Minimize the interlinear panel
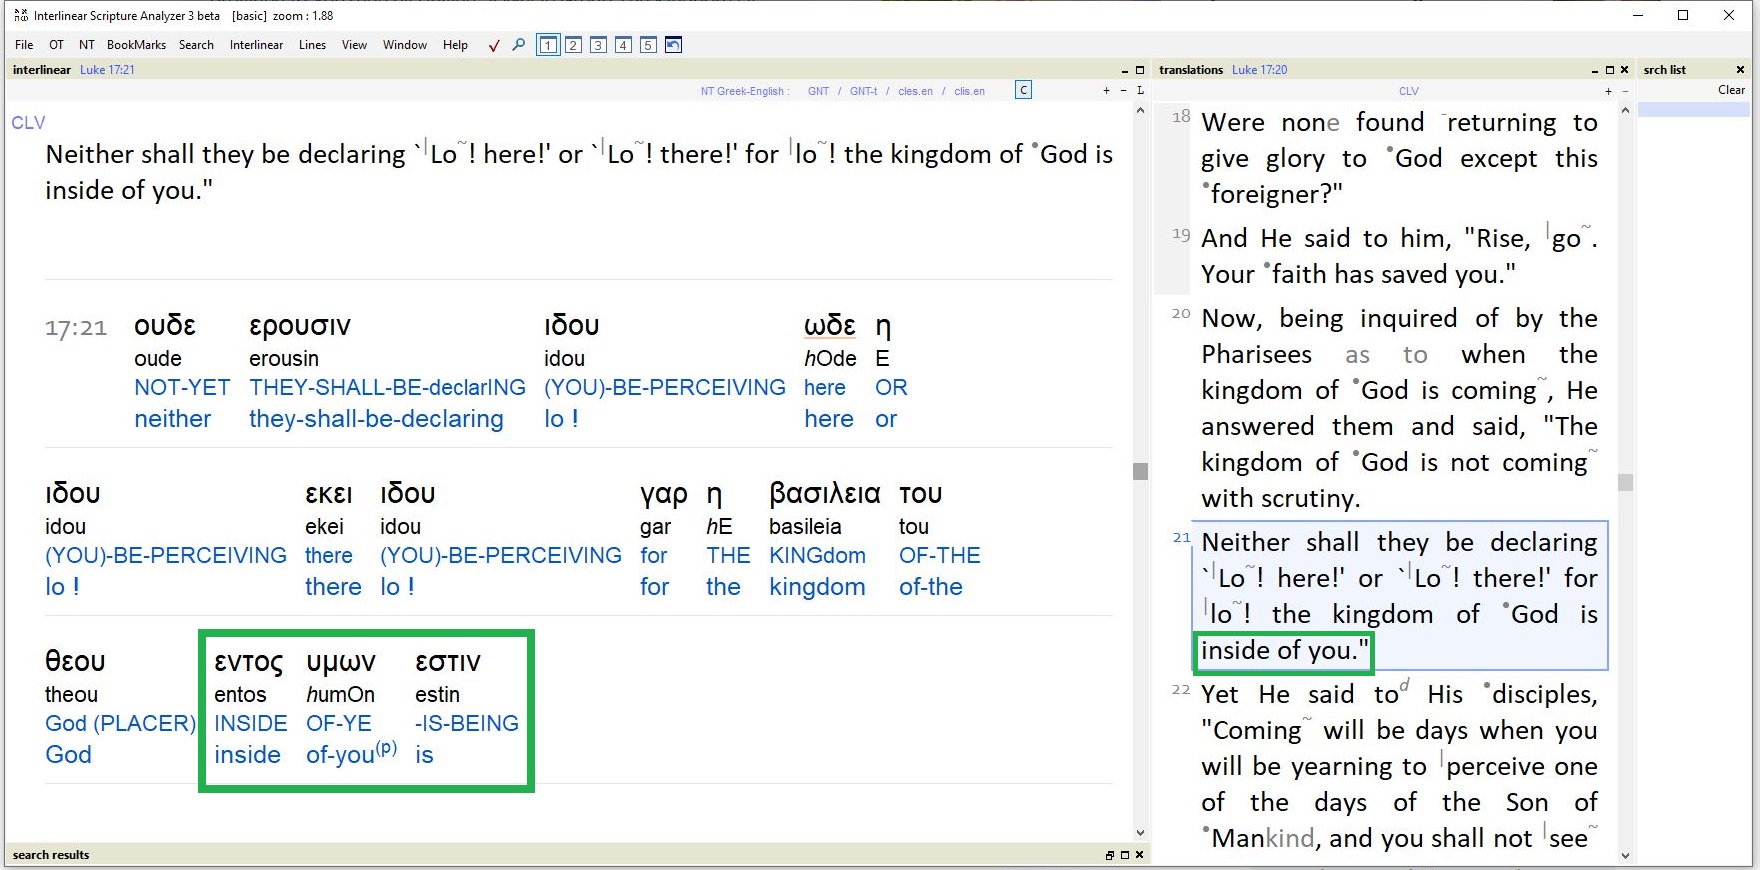 (1124, 70)
